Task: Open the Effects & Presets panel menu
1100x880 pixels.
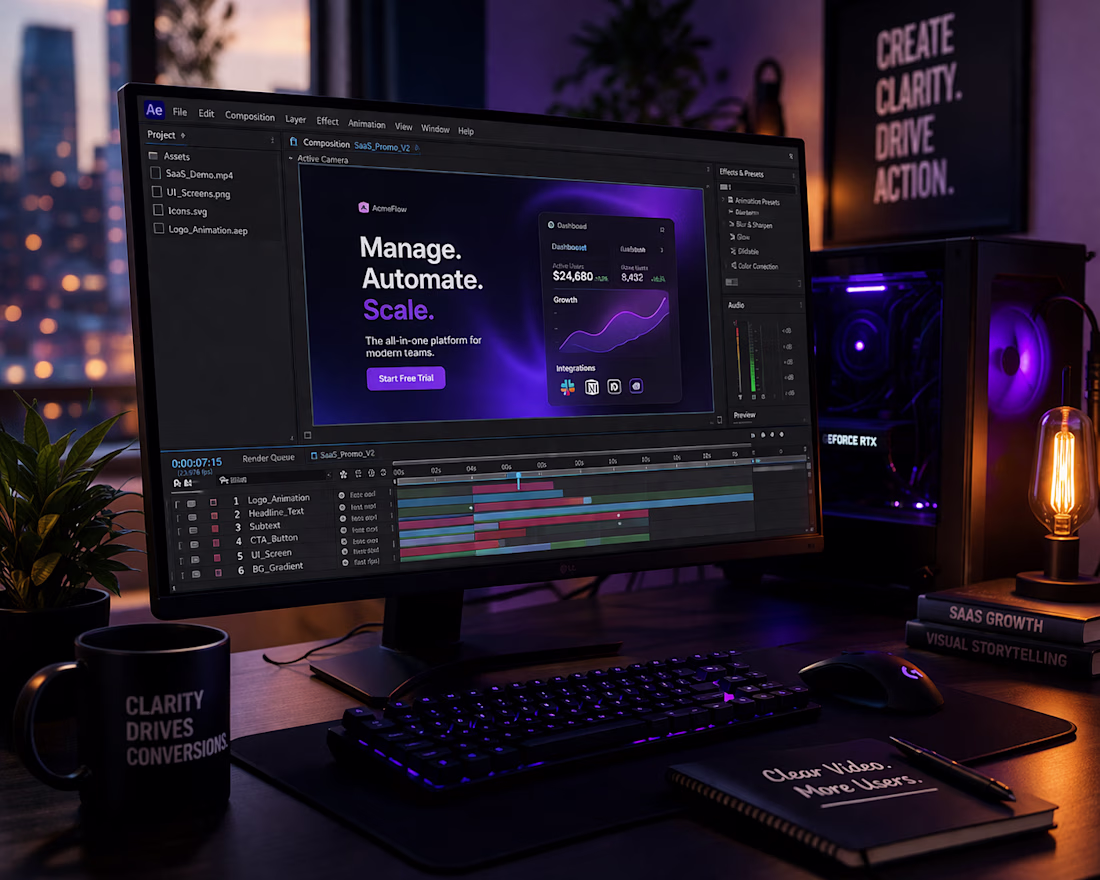Action: tap(793, 175)
